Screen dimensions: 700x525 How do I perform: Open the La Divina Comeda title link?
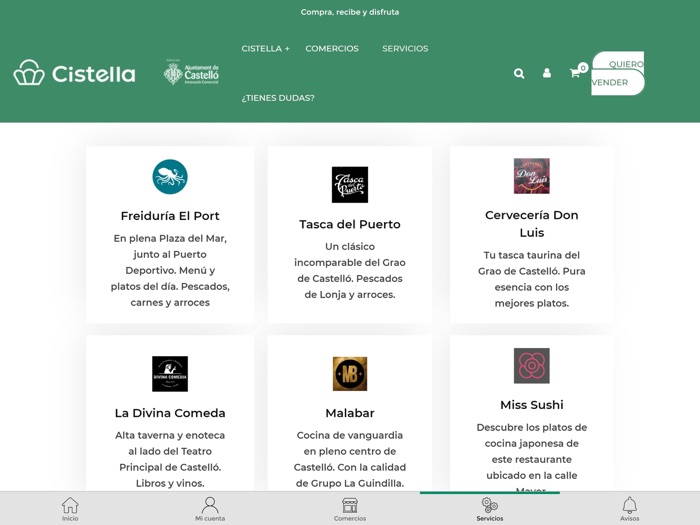(170, 413)
